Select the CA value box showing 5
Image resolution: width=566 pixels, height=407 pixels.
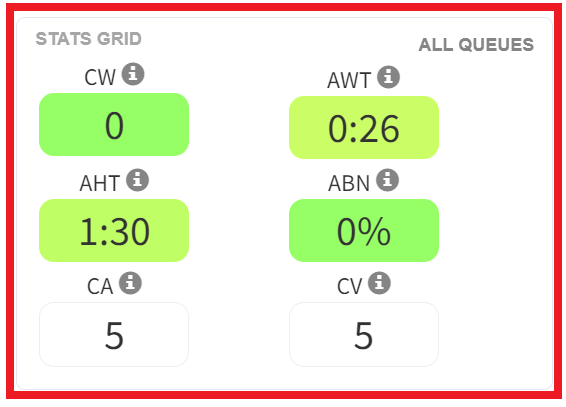click(x=114, y=334)
